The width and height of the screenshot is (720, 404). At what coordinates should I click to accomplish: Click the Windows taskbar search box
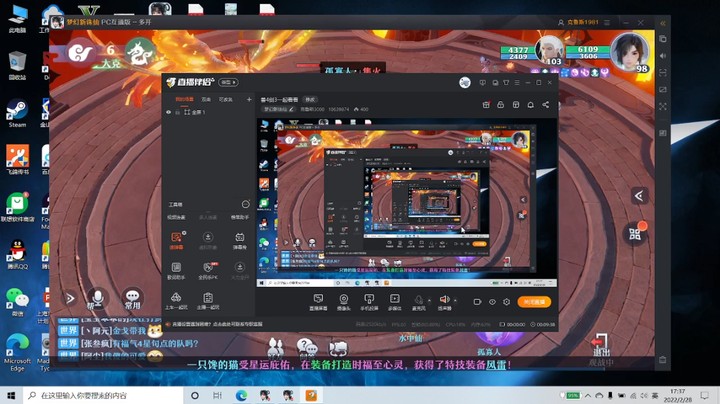(103, 395)
